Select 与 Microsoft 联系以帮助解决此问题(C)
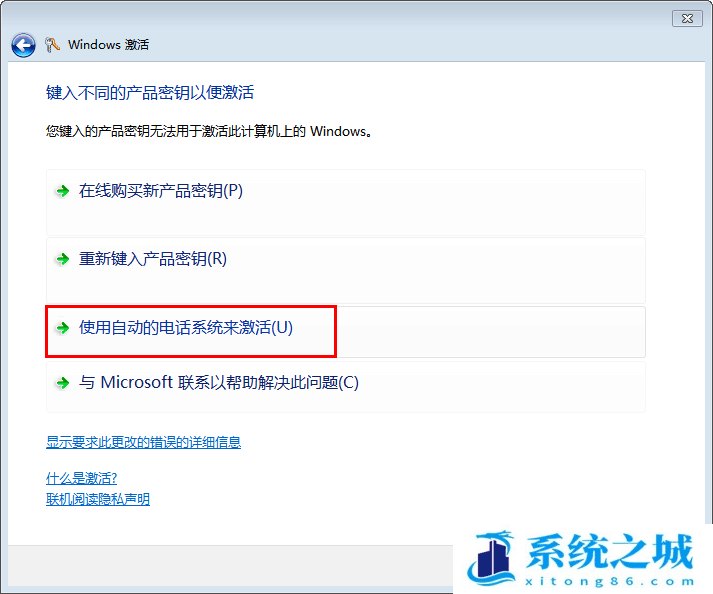This screenshot has height=594, width=713. pyautogui.click(x=346, y=388)
